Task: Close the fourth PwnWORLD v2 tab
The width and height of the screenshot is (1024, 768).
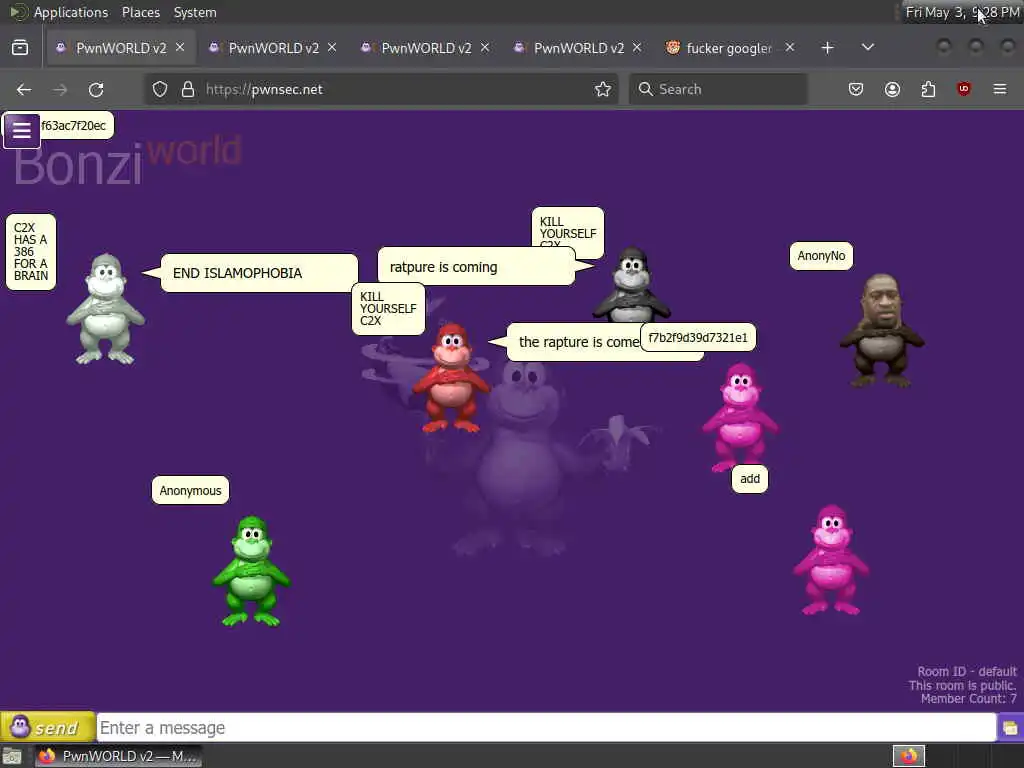Action: pyautogui.click(x=637, y=48)
